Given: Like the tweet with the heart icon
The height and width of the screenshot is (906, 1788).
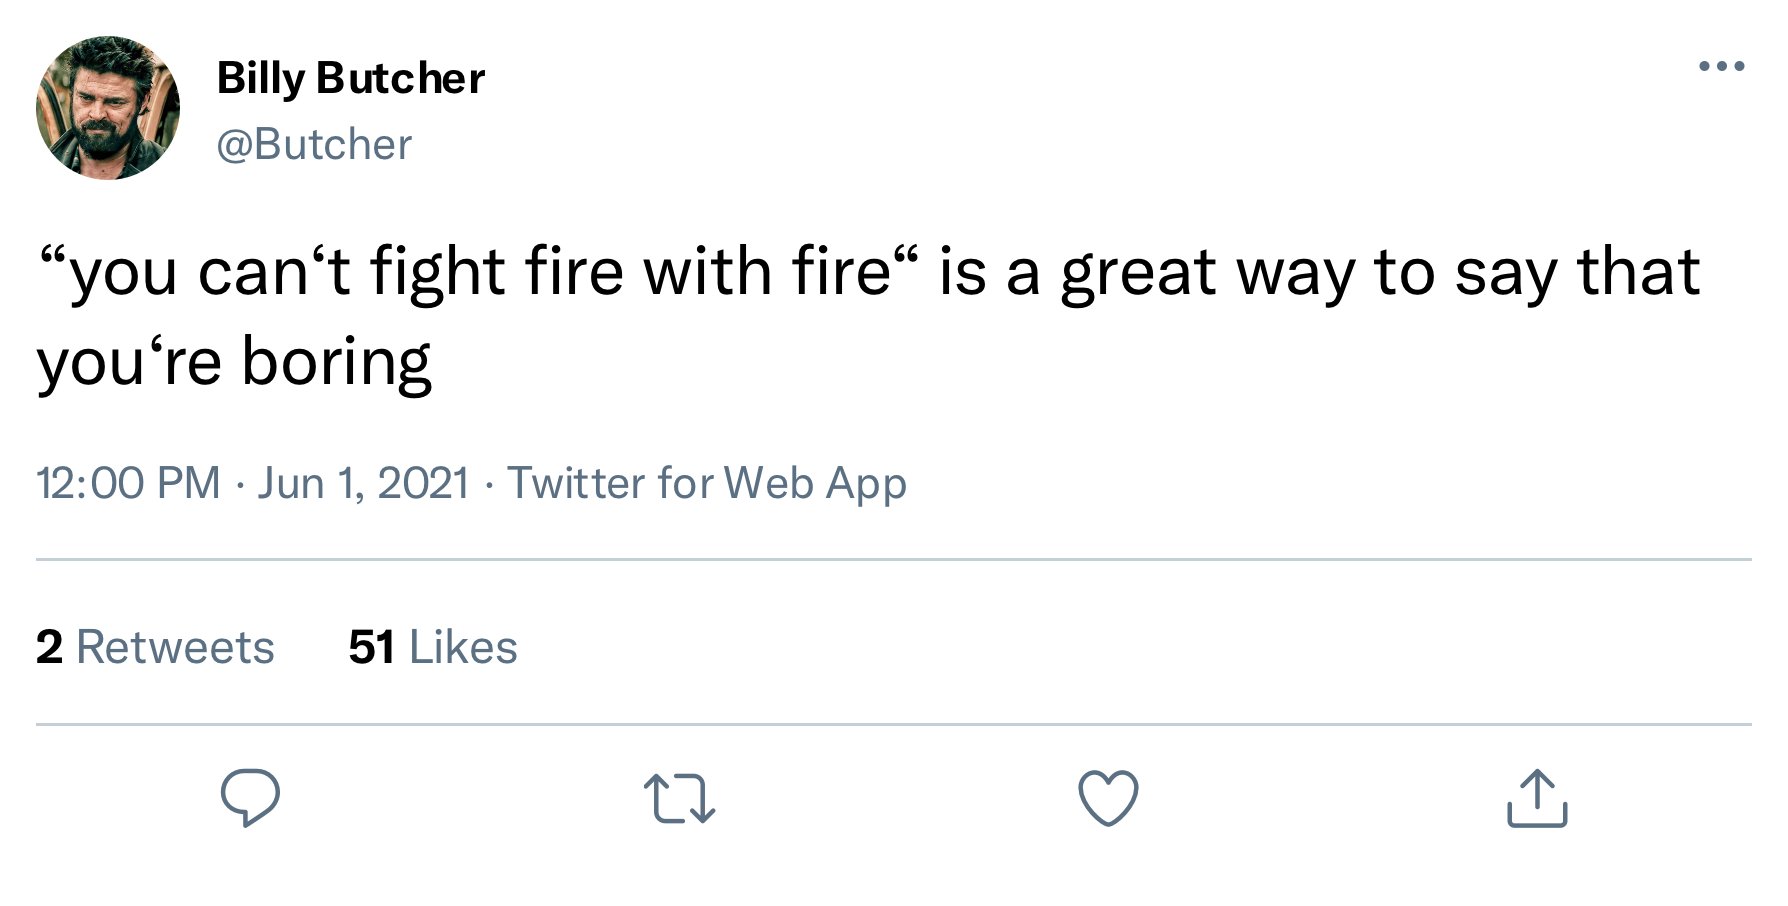Looking at the screenshot, I should (1108, 798).
